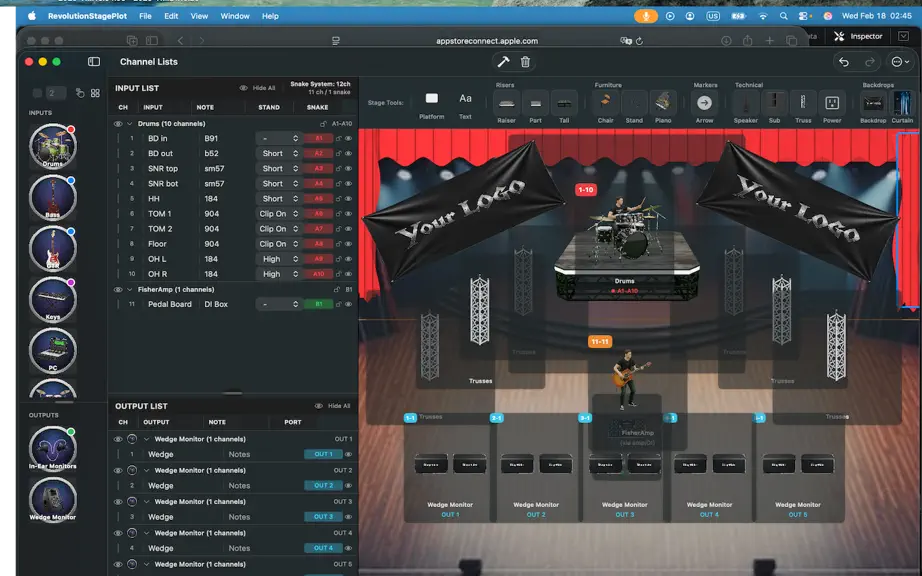This screenshot has width=922, height=576.
Task: Add a Truss technical item
Action: point(803,108)
